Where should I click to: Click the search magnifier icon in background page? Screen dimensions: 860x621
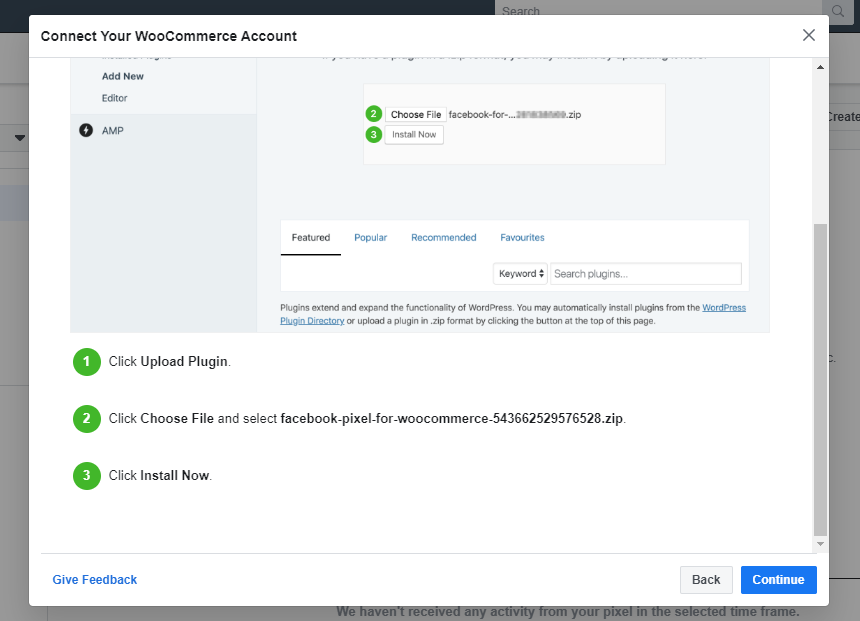click(838, 10)
